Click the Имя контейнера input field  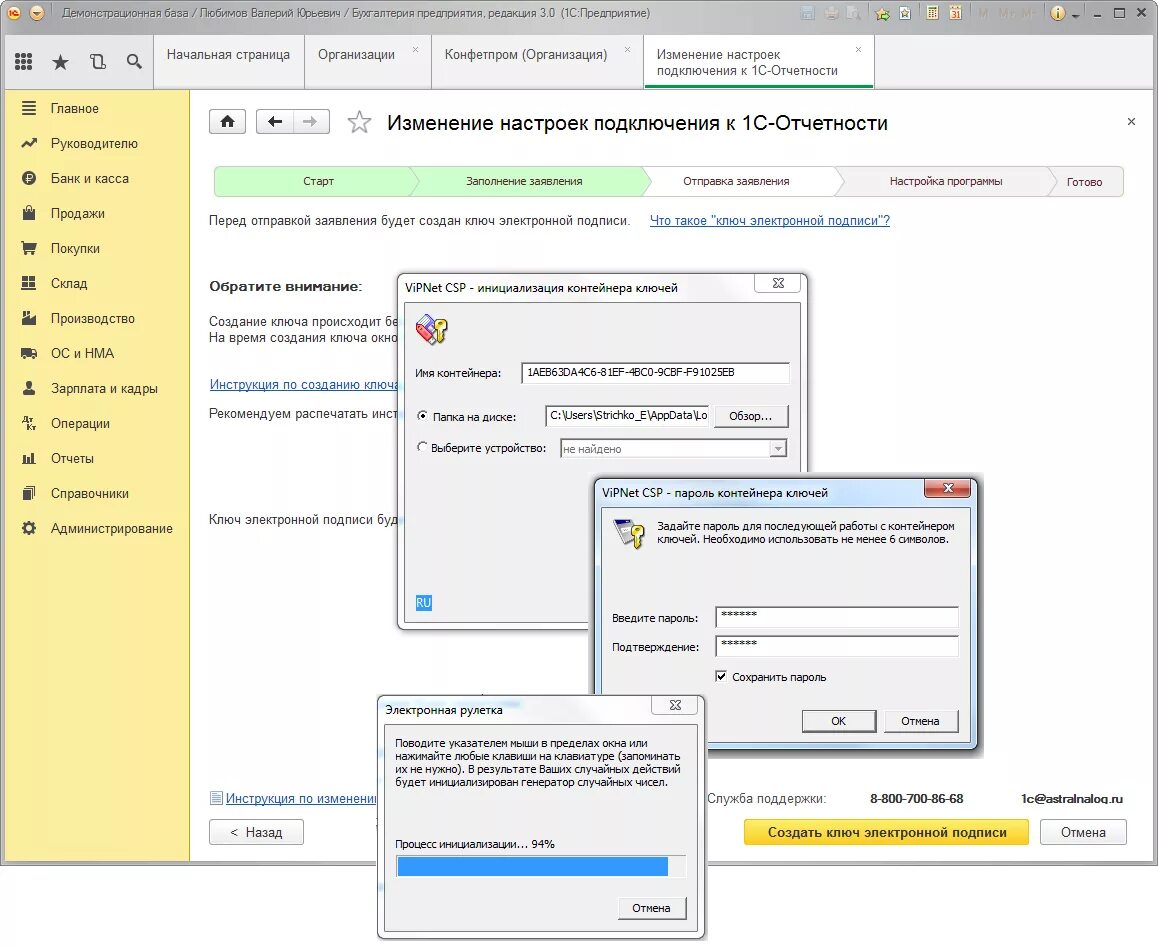(x=655, y=372)
